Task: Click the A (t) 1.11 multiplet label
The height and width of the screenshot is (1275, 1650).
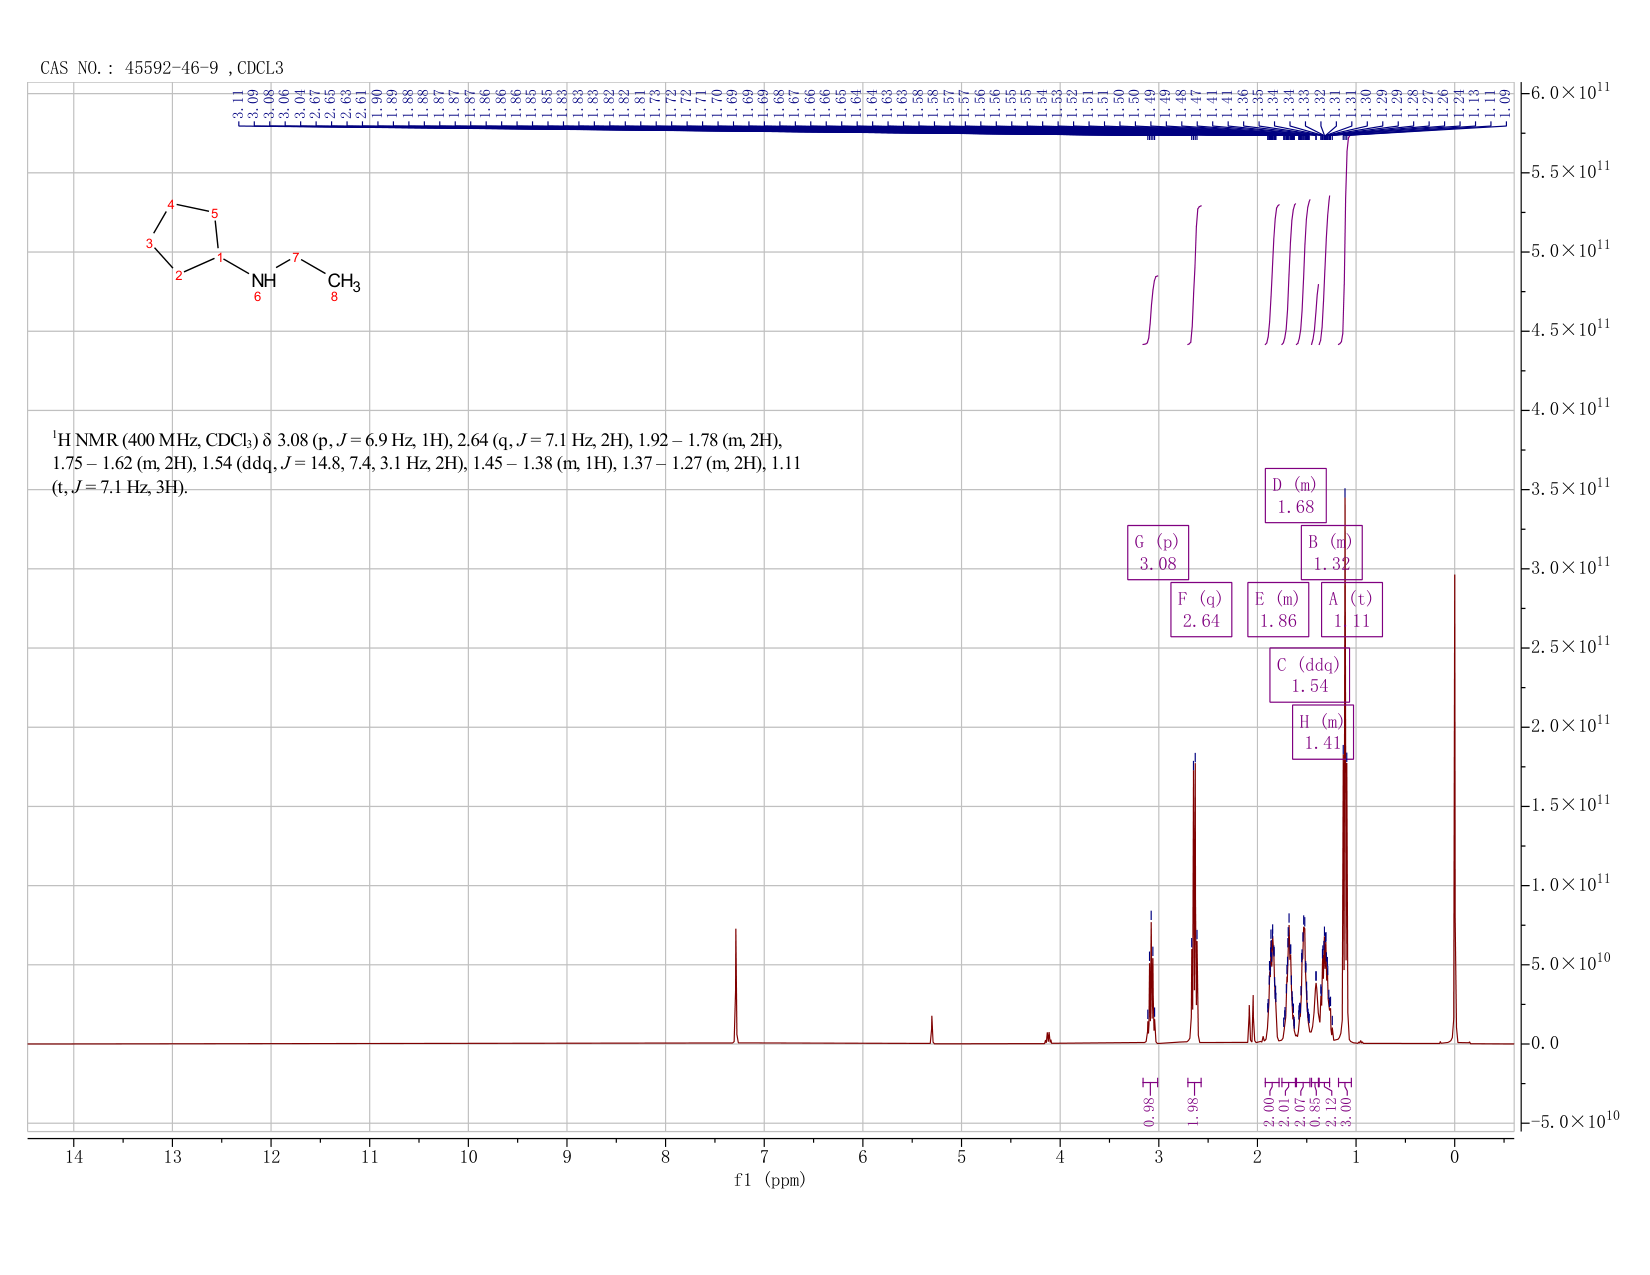Action: (1351, 609)
